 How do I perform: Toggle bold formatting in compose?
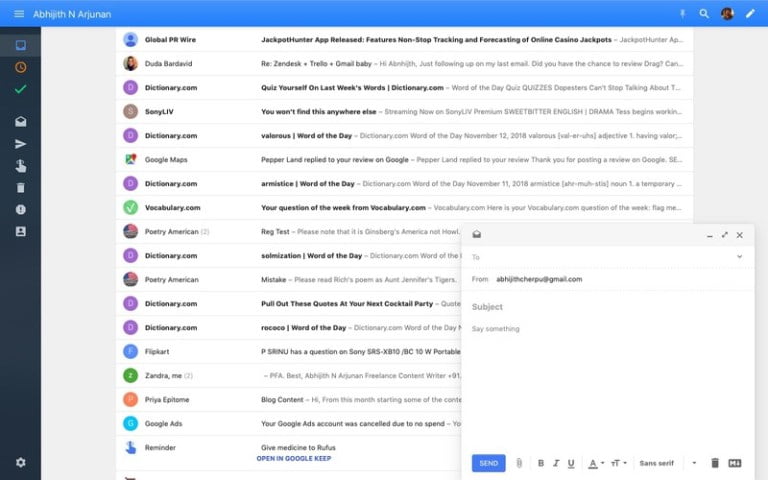point(541,463)
